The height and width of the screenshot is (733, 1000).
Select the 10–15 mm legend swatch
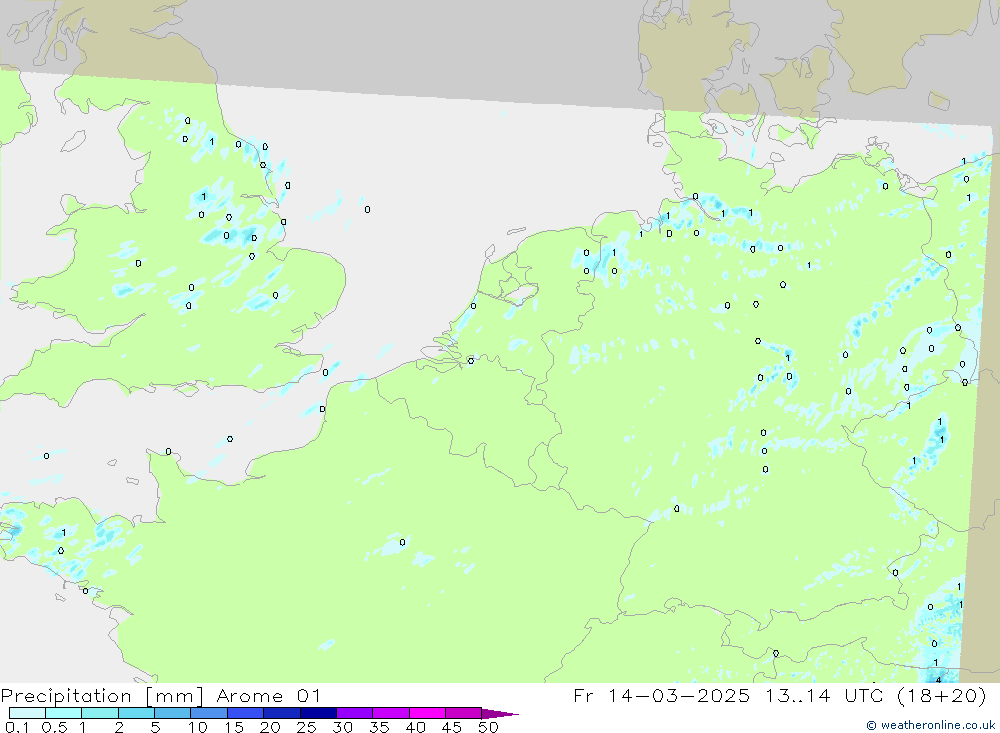(x=209, y=713)
